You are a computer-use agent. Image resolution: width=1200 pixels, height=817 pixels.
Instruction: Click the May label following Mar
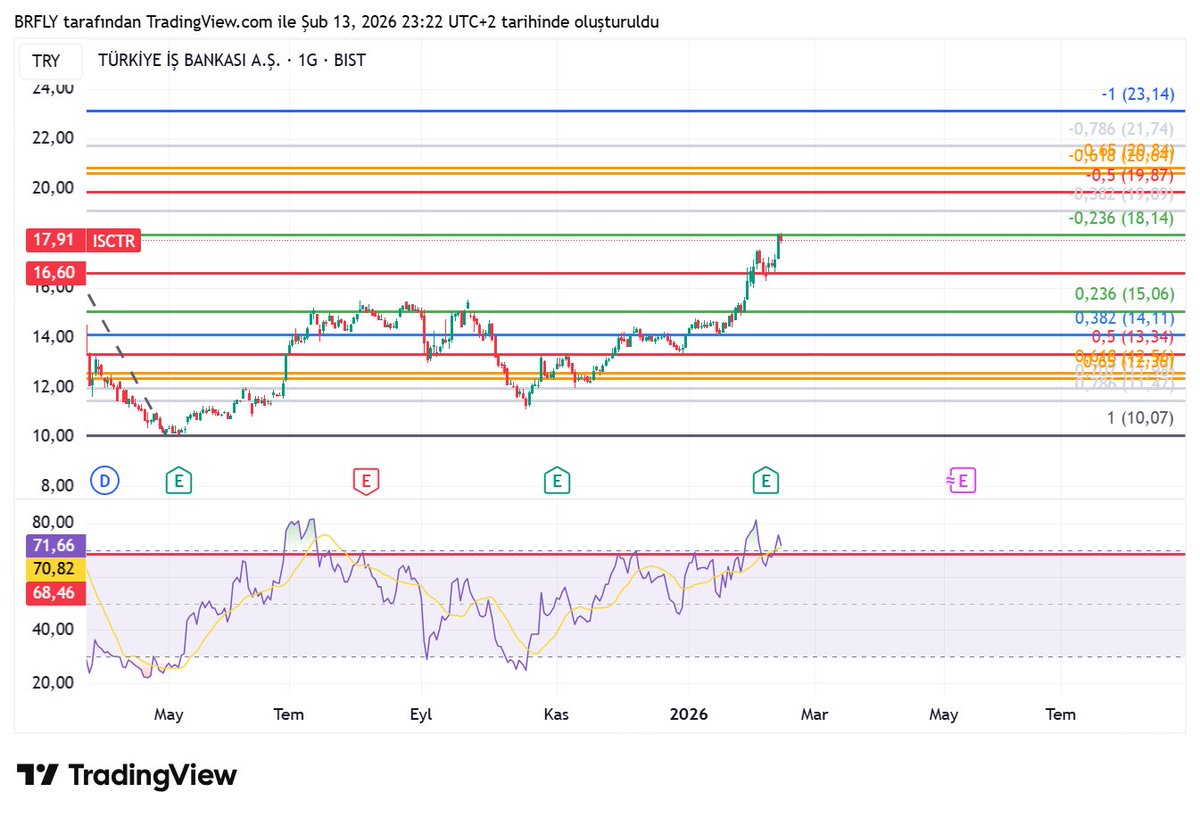943,714
